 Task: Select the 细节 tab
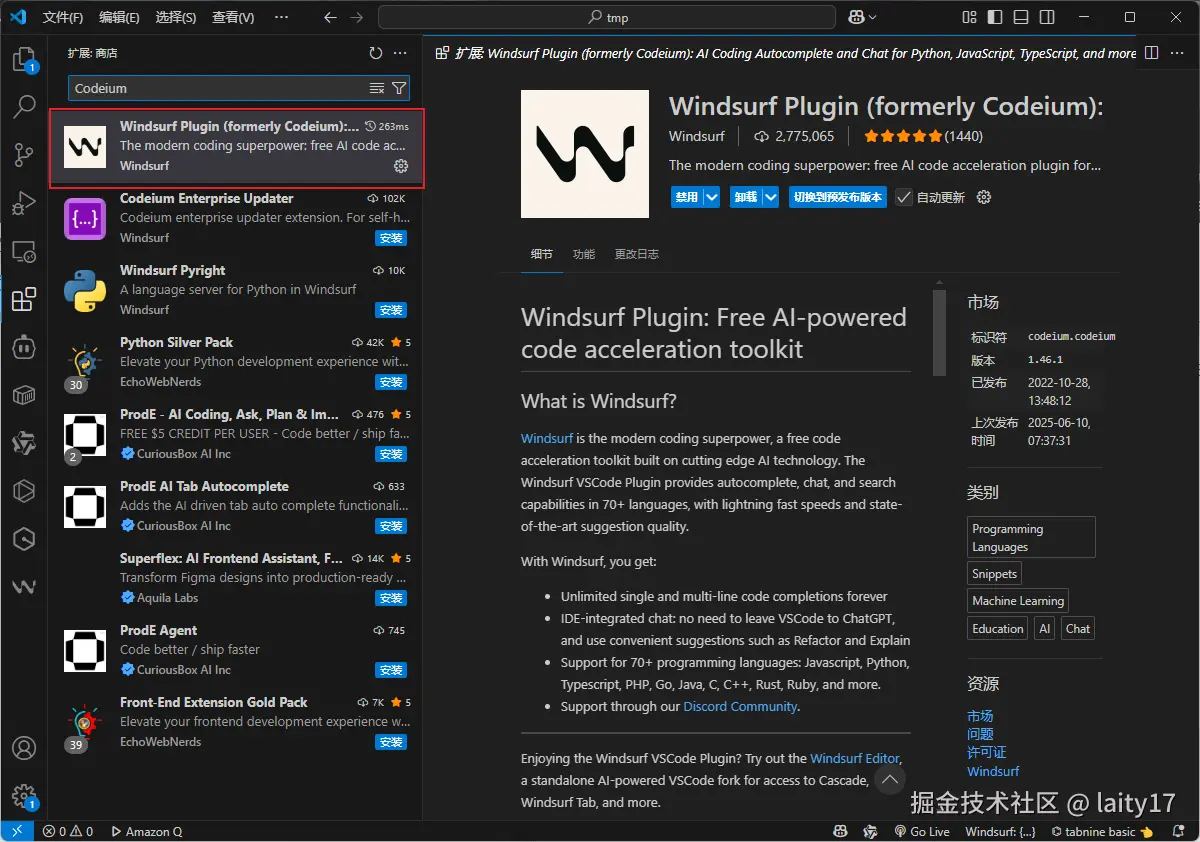(x=541, y=254)
